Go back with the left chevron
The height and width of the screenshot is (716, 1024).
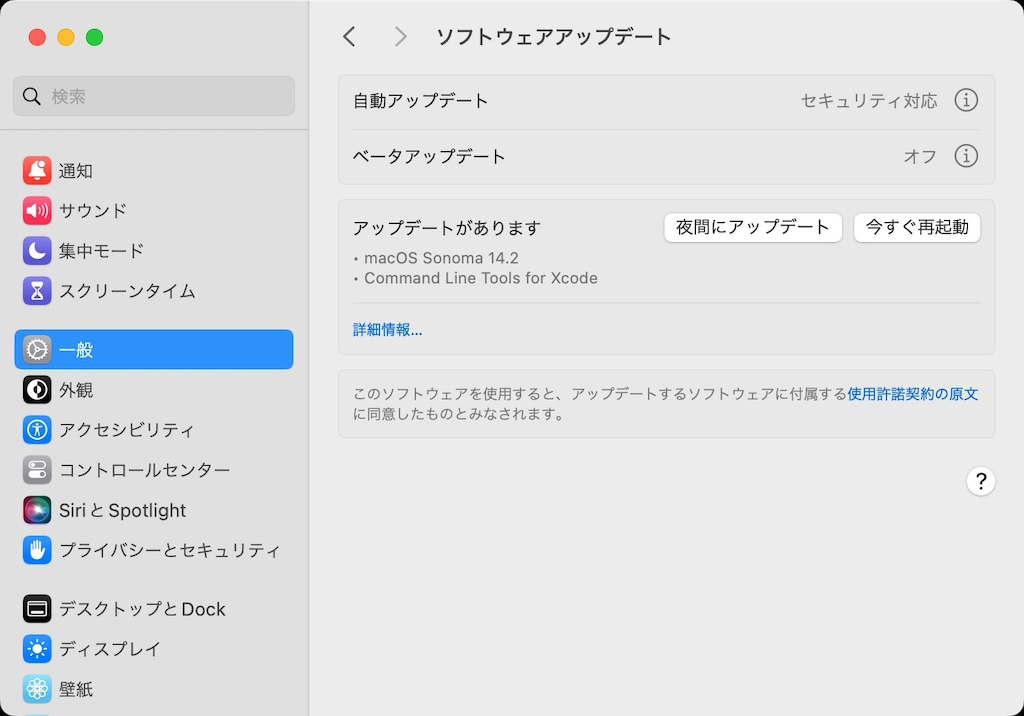point(349,37)
